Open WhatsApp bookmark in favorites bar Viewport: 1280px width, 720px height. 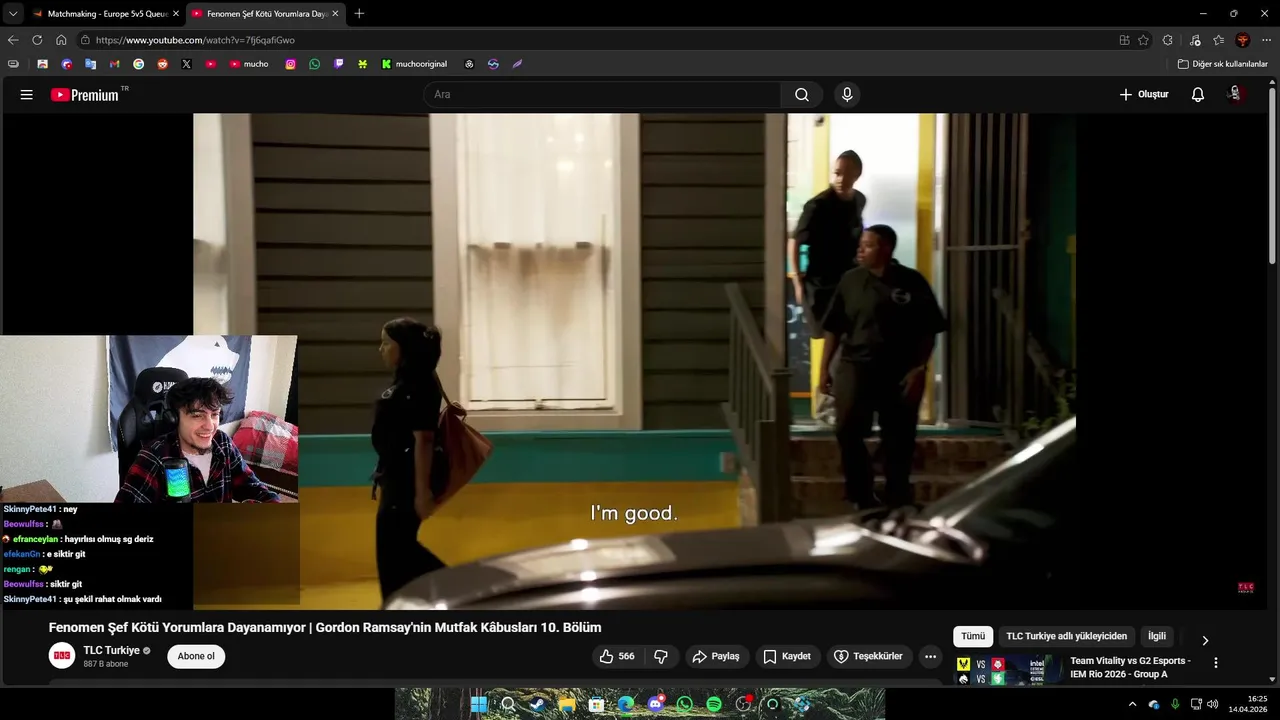pyautogui.click(x=315, y=64)
